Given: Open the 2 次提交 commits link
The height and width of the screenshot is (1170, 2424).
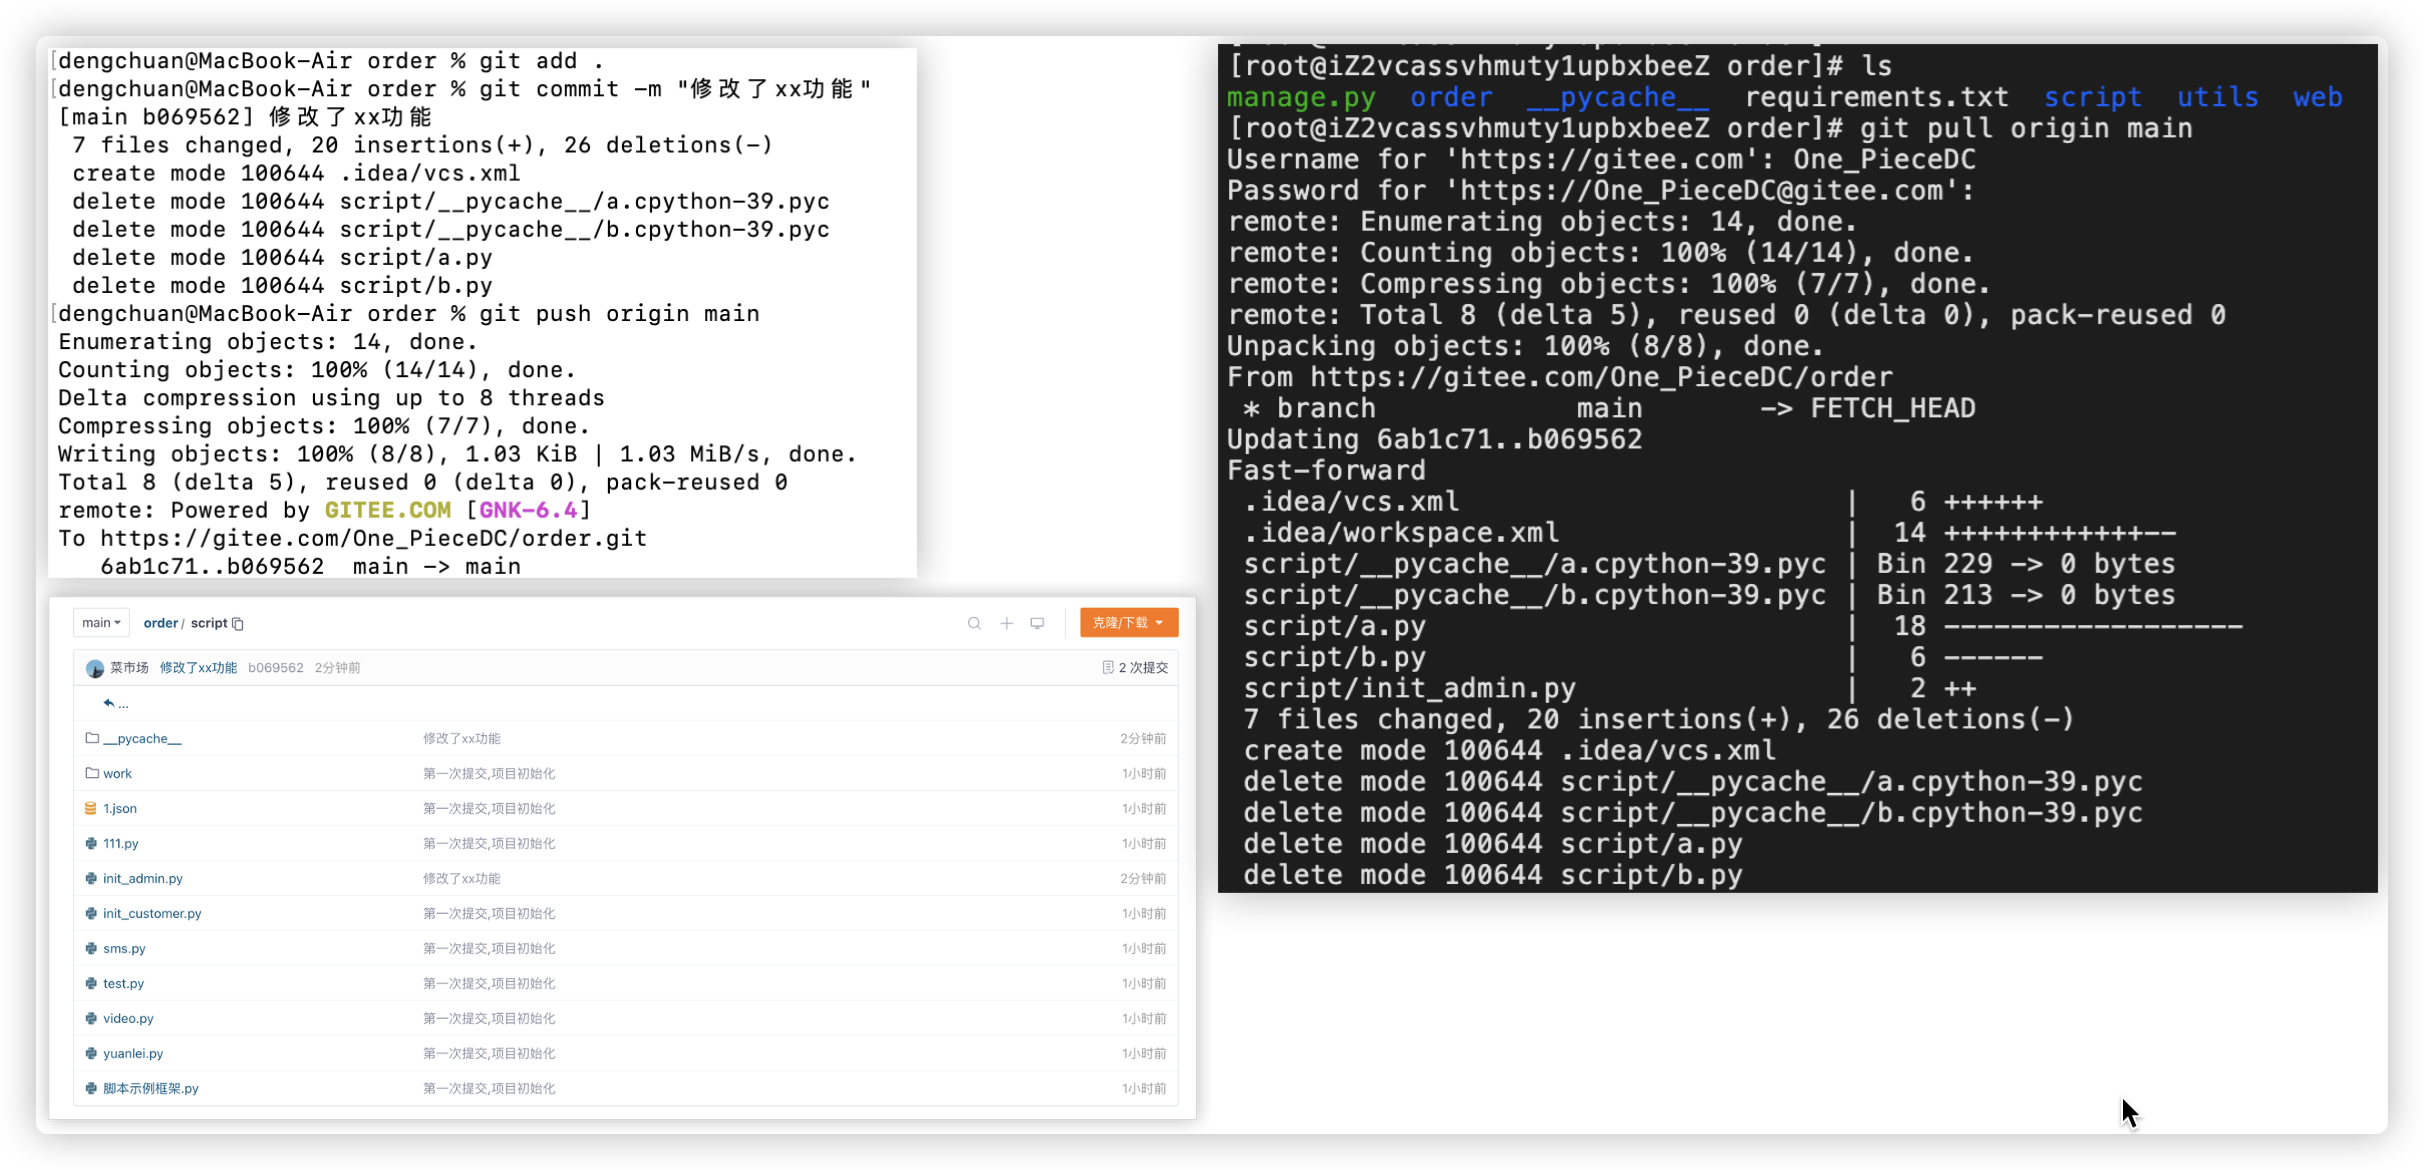Looking at the screenshot, I should (1135, 668).
